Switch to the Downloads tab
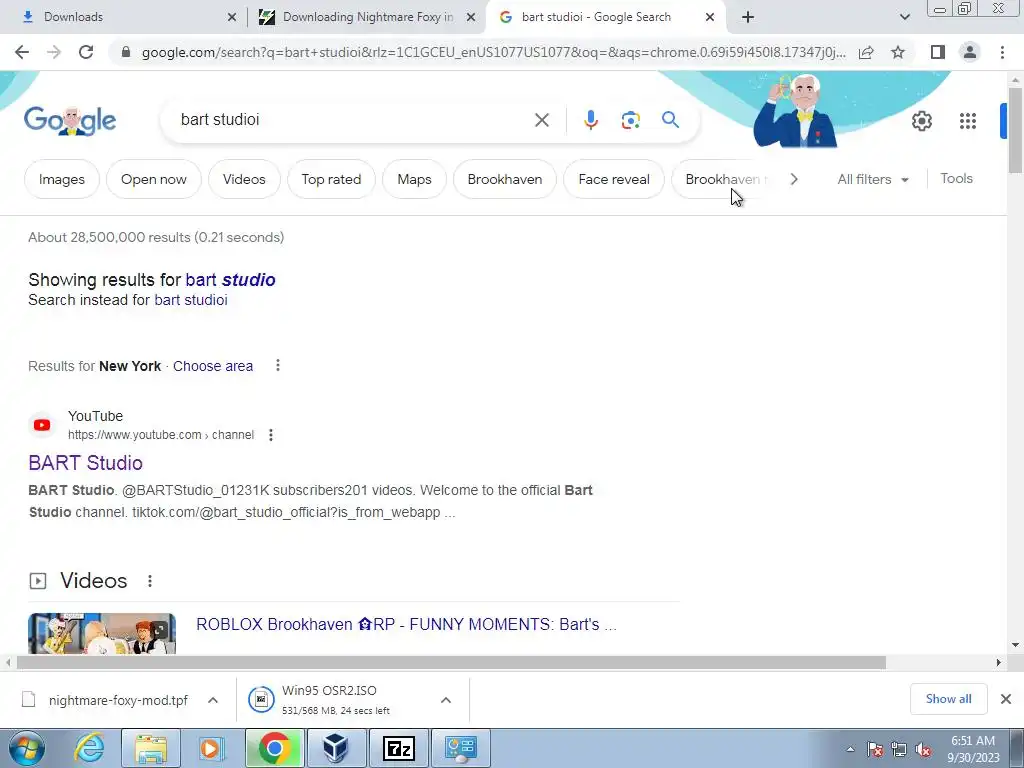Viewport: 1024px width, 768px height. point(124,17)
